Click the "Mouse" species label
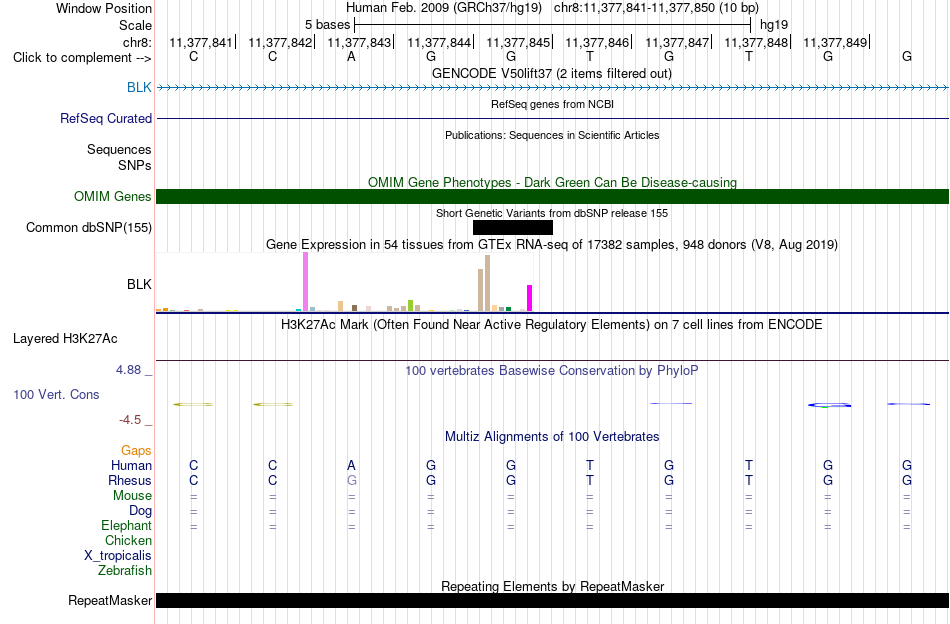The width and height of the screenshot is (950, 624). [132, 496]
